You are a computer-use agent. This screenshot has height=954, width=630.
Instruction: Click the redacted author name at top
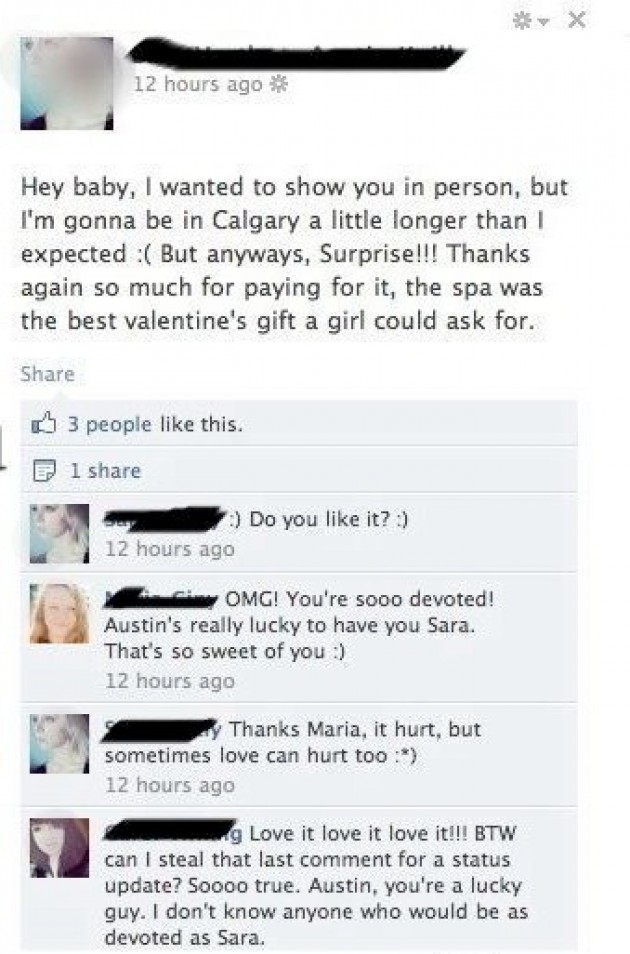click(x=296, y=56)
